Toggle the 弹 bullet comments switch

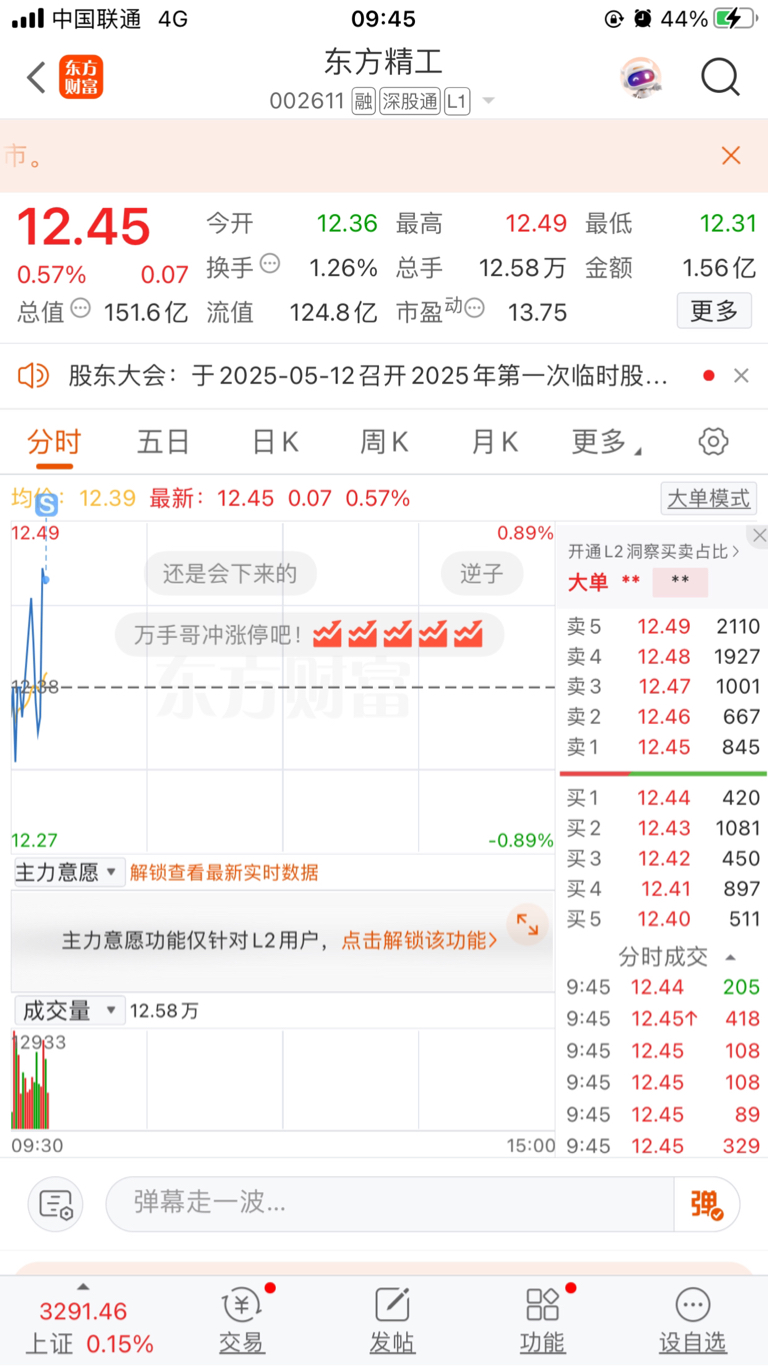707,1203
